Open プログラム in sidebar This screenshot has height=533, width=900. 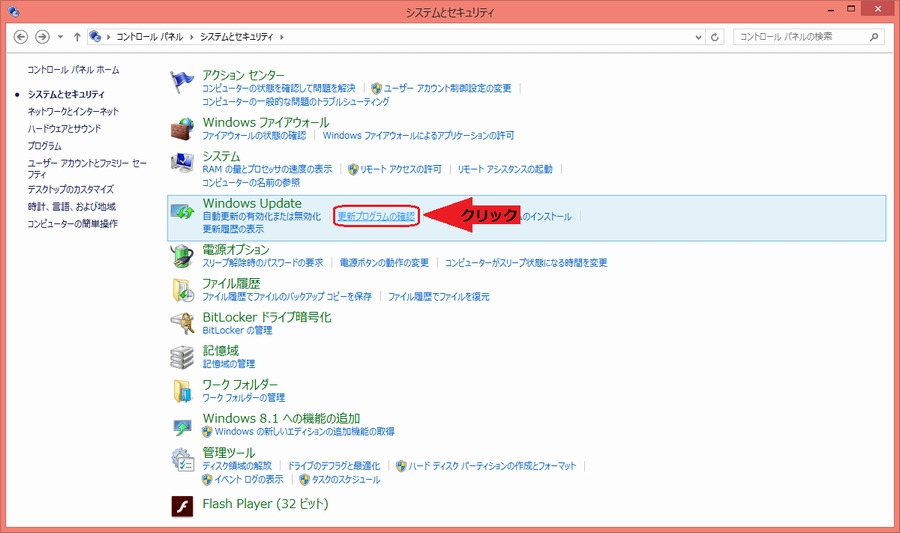(x=44, y=146)
